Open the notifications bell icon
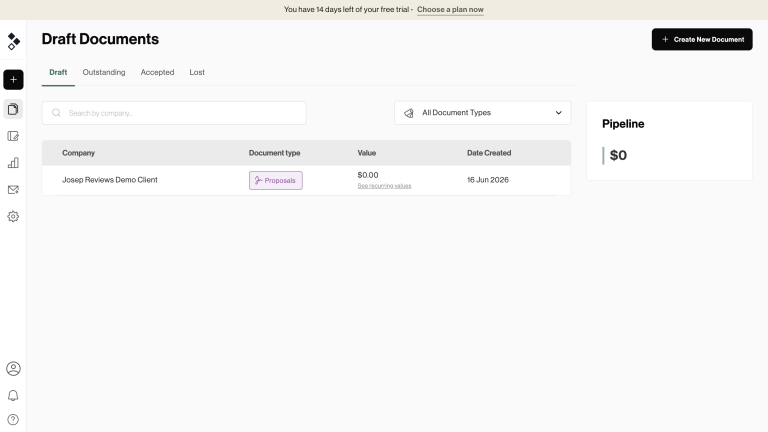The width and height of the screenshot is (768, 432). 13,395
